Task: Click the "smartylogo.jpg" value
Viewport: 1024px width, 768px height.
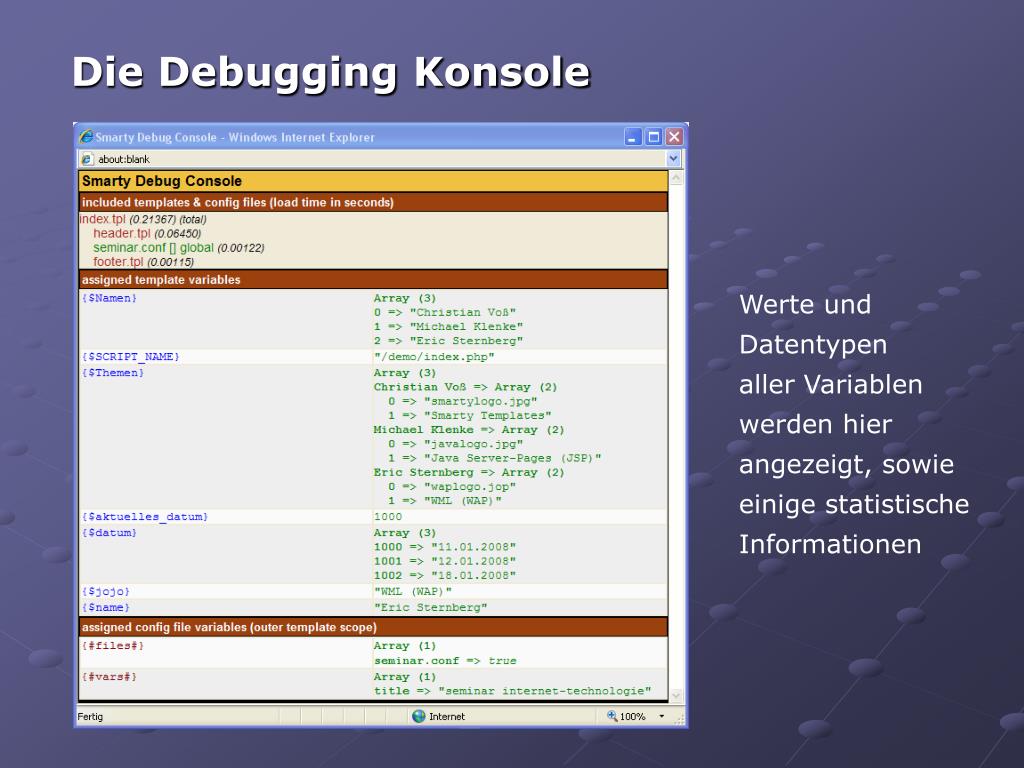Action: point(481,401)
